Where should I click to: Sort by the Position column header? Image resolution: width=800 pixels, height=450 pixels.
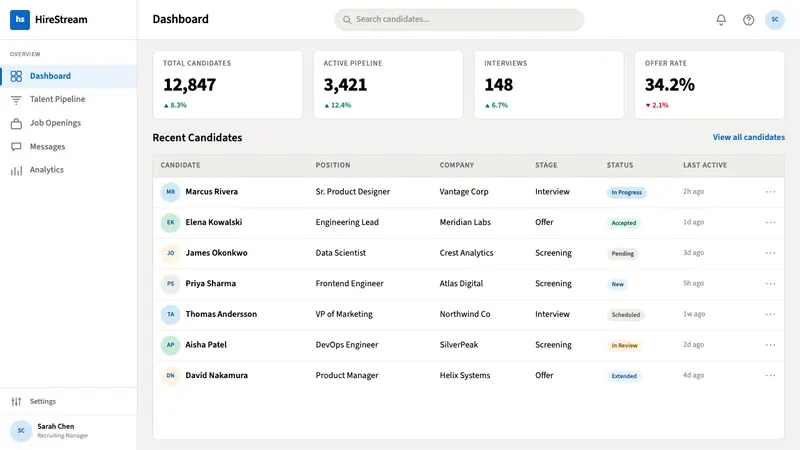tap(333, 165)
